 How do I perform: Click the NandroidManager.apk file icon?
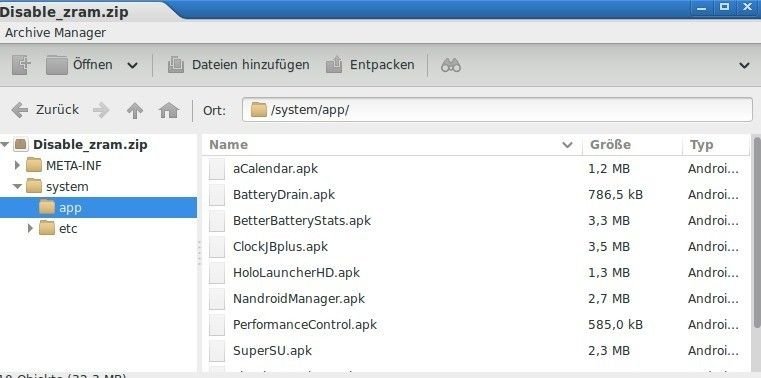pos(217,298)
